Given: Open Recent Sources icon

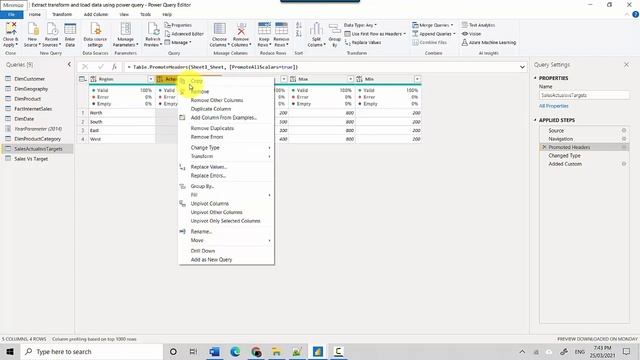Looking at the screenshot, I should 51,34.
